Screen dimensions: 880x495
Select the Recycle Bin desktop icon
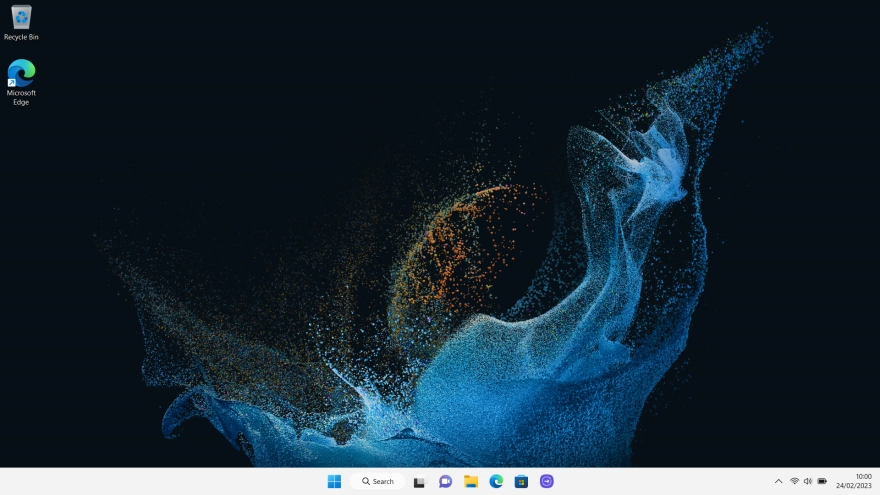[x=21, y=17]
